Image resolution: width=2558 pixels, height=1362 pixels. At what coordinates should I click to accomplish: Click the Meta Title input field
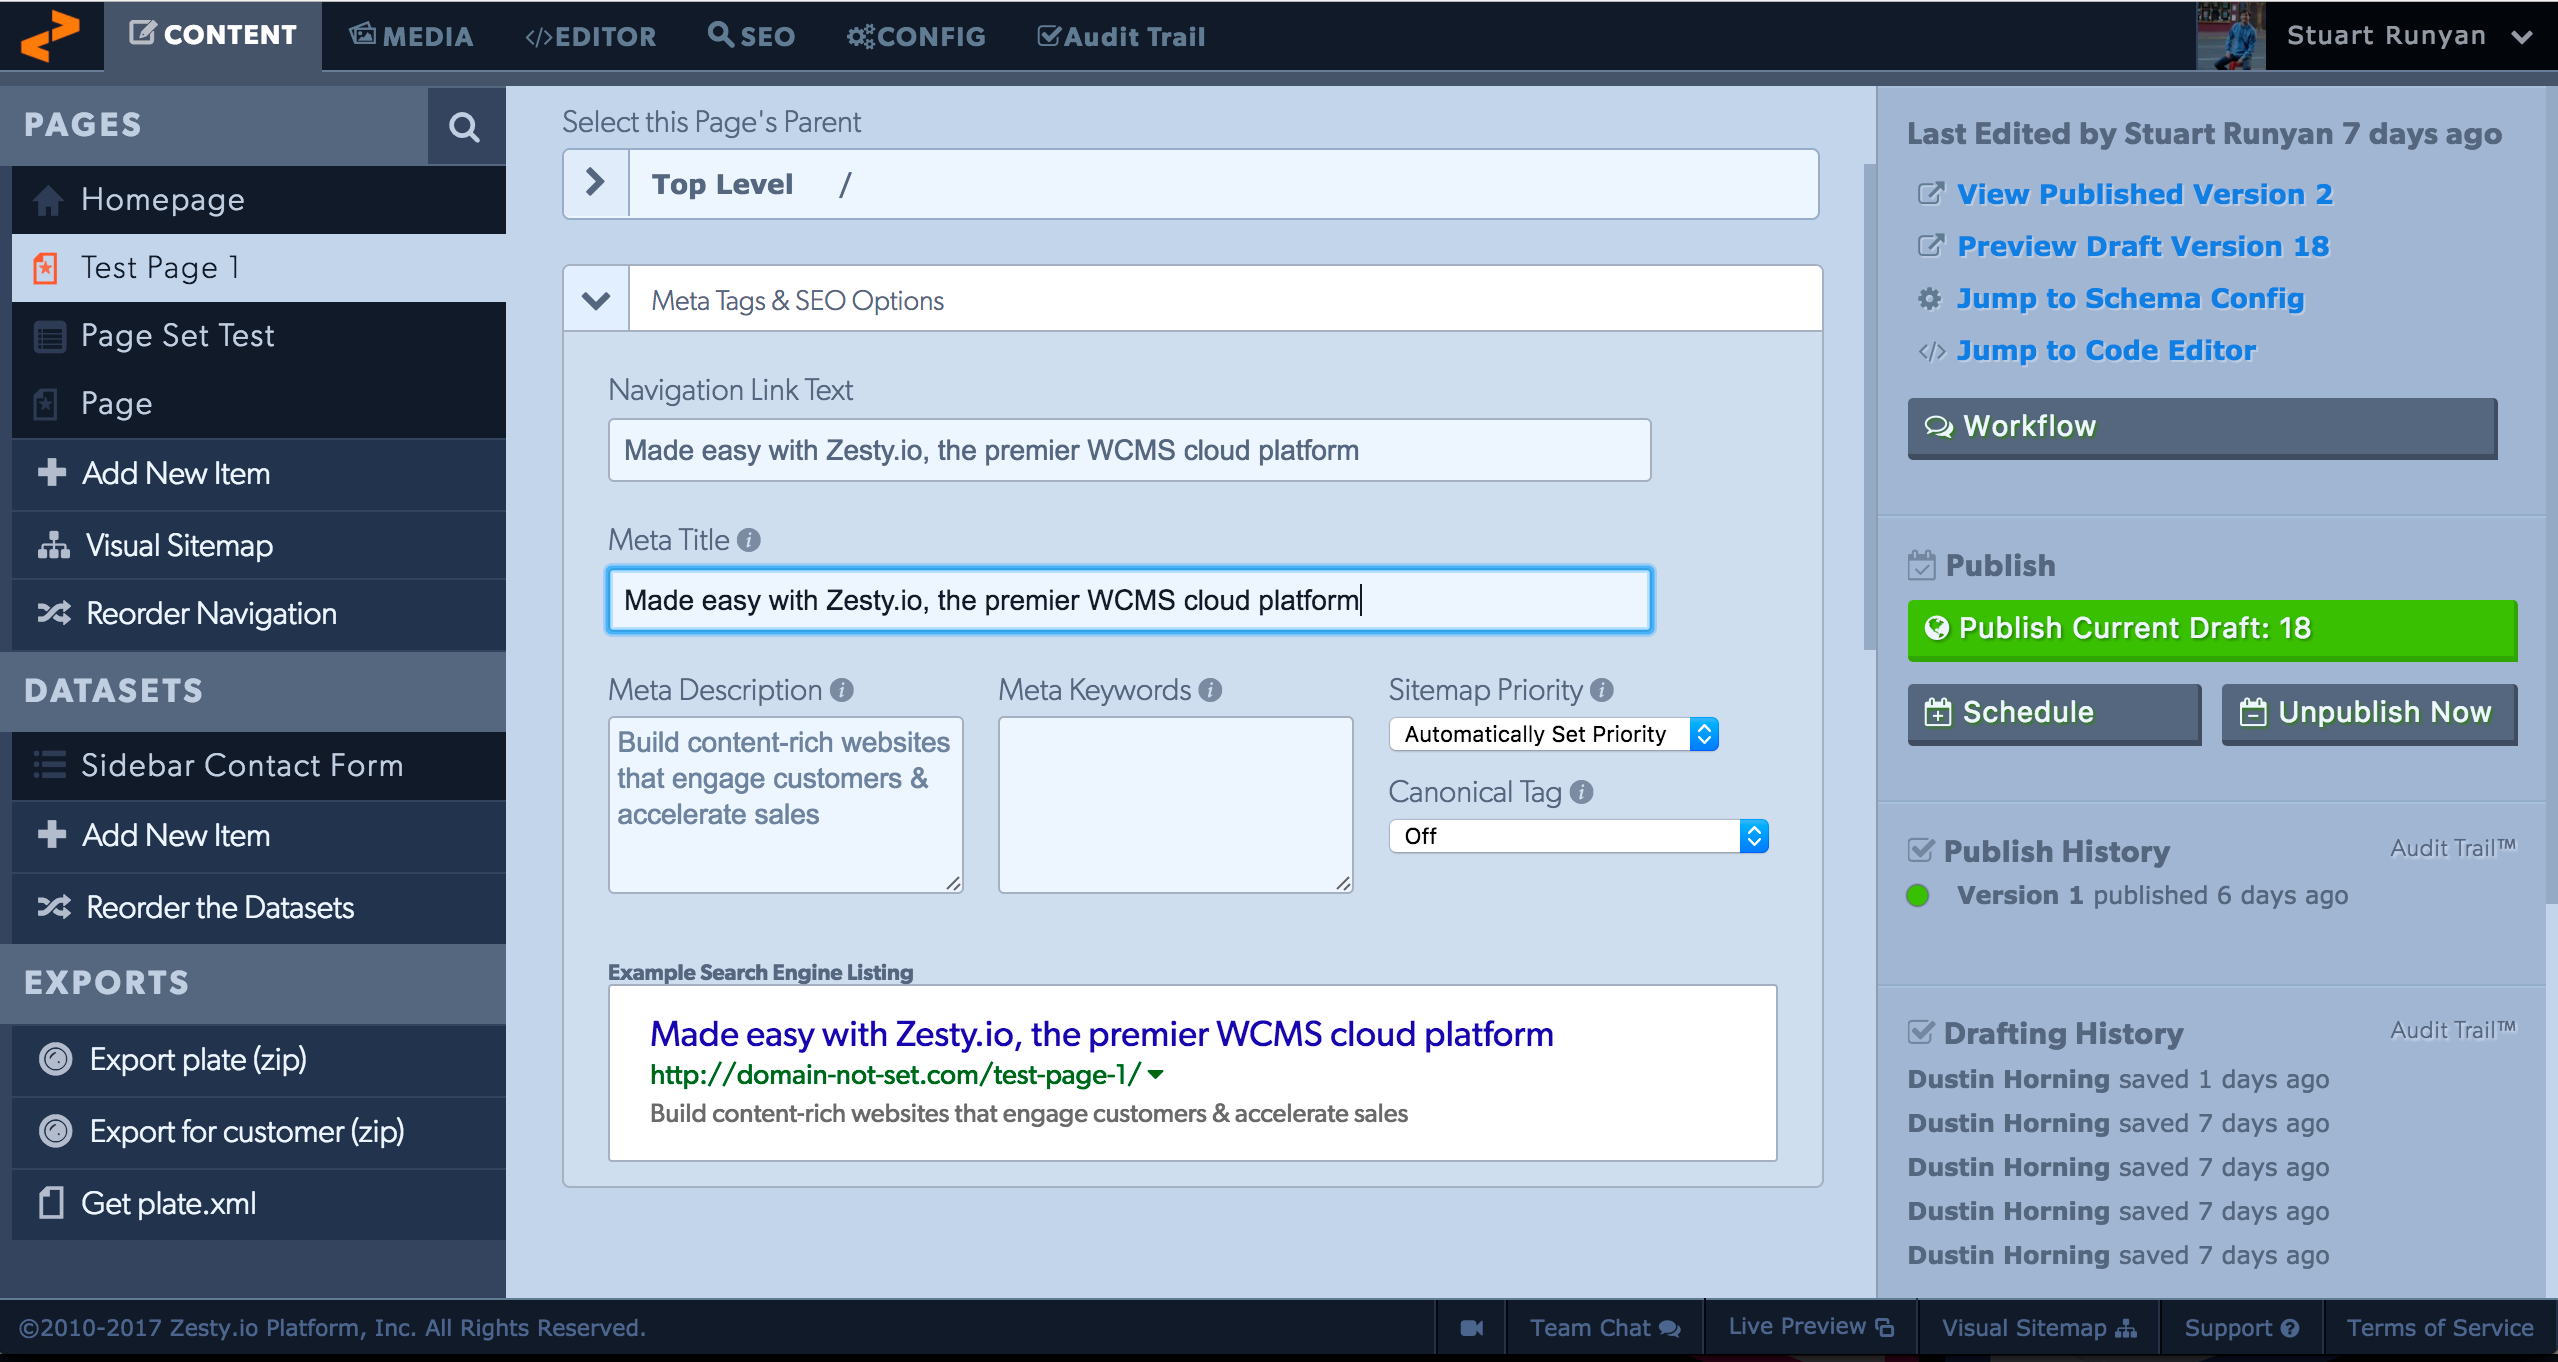point(1129,600)
